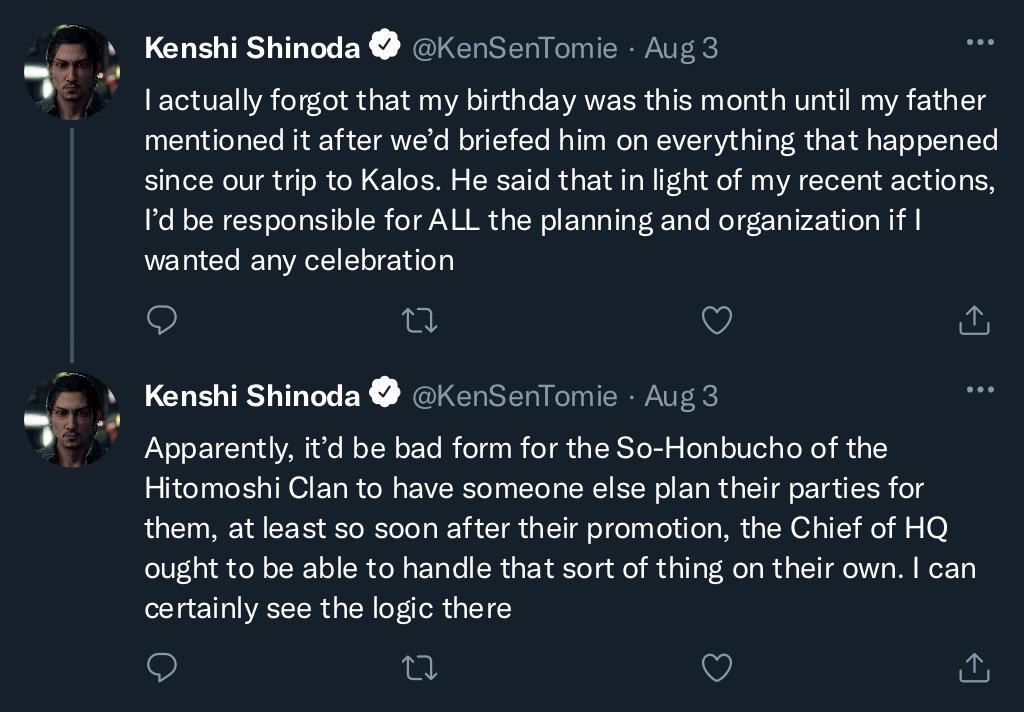
Task: Open more options menu on second tweet
Action: tap(979, 390)
